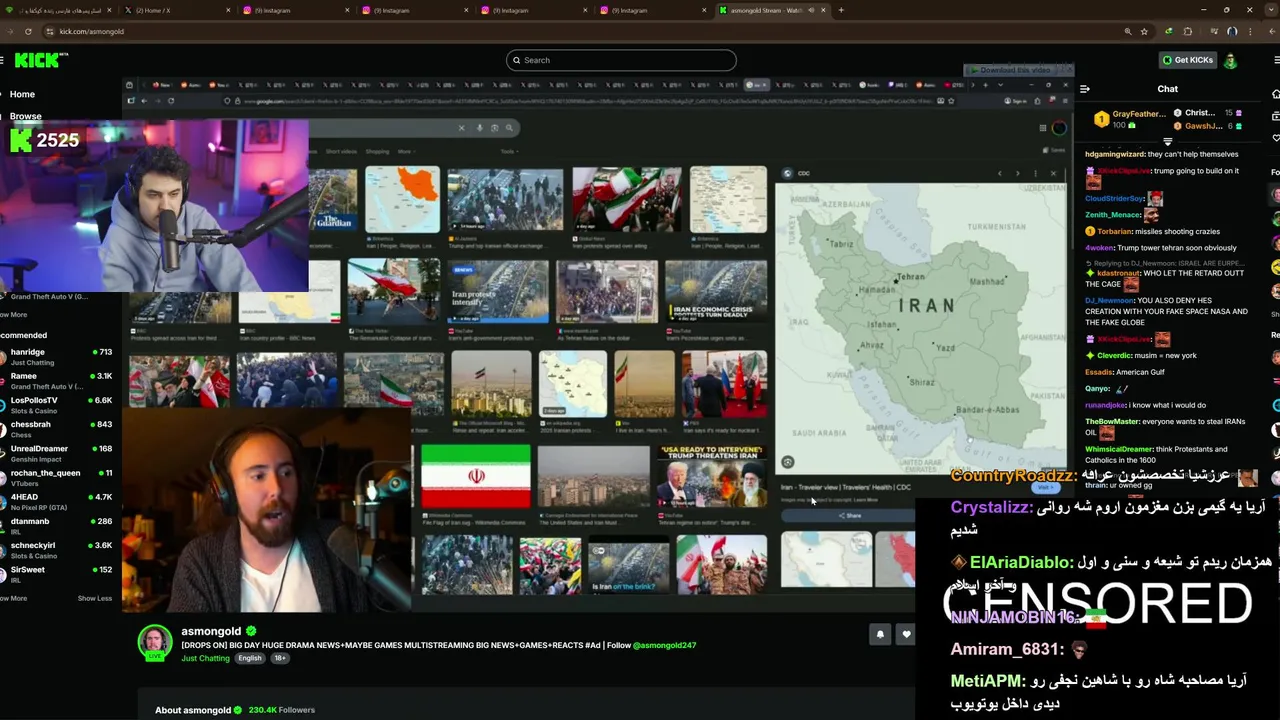Open the Home sidebar item

22,94
